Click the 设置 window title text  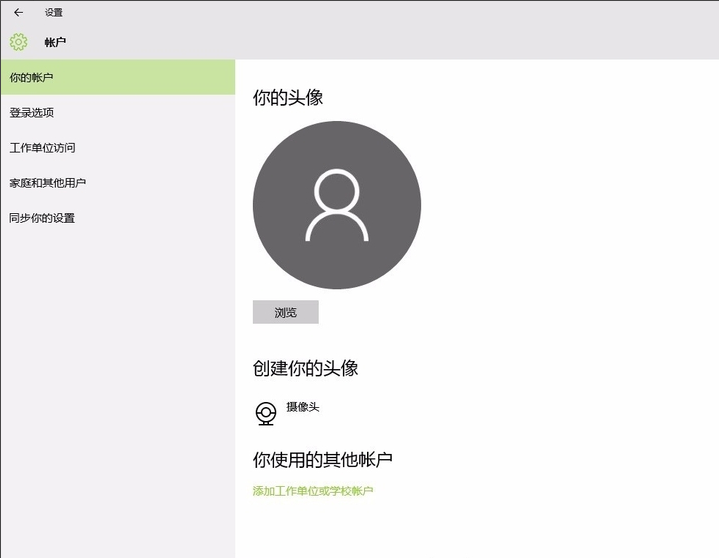53,13
